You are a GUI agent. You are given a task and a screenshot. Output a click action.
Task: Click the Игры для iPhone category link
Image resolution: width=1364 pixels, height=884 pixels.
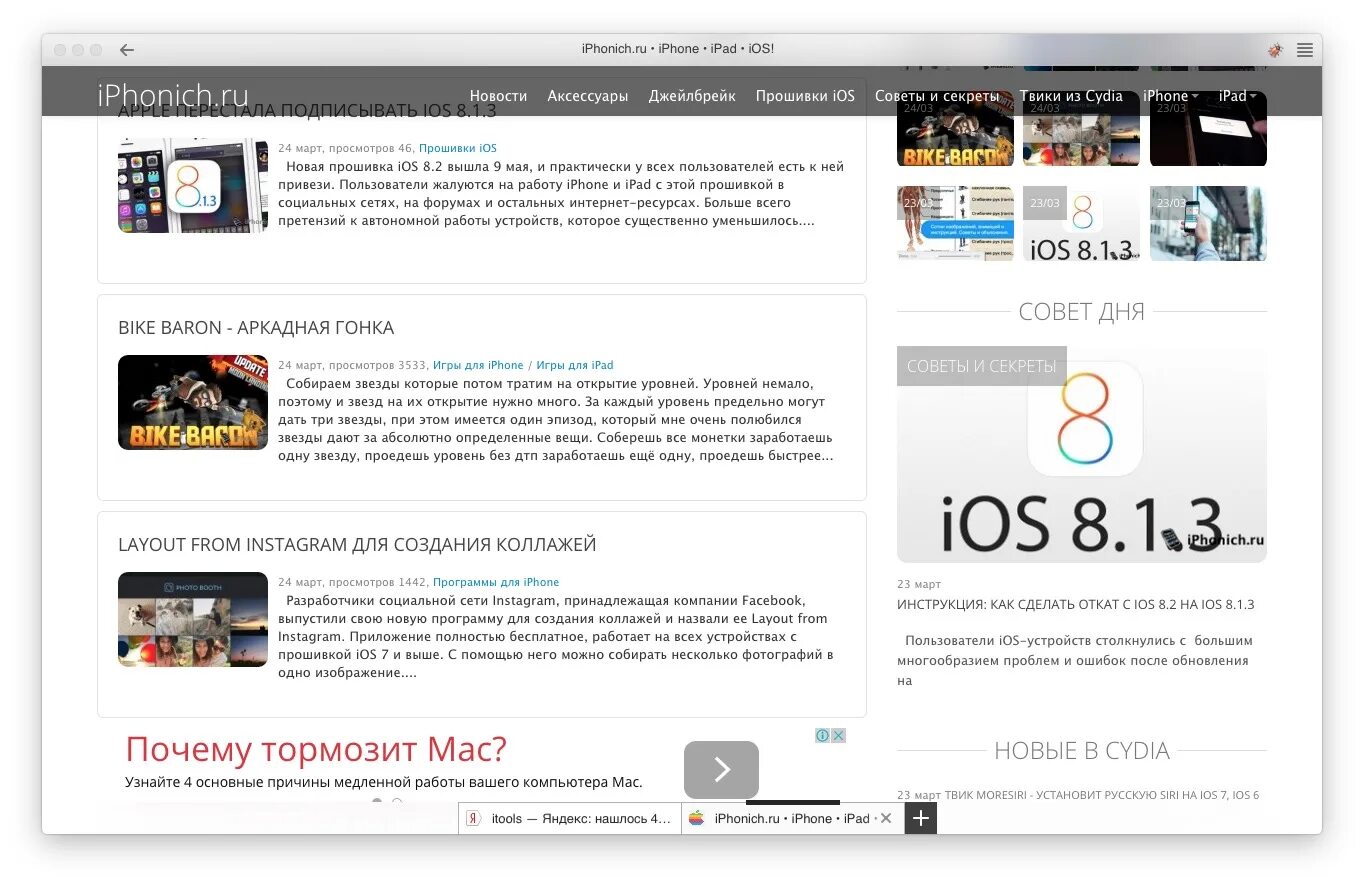coord(478,365)
